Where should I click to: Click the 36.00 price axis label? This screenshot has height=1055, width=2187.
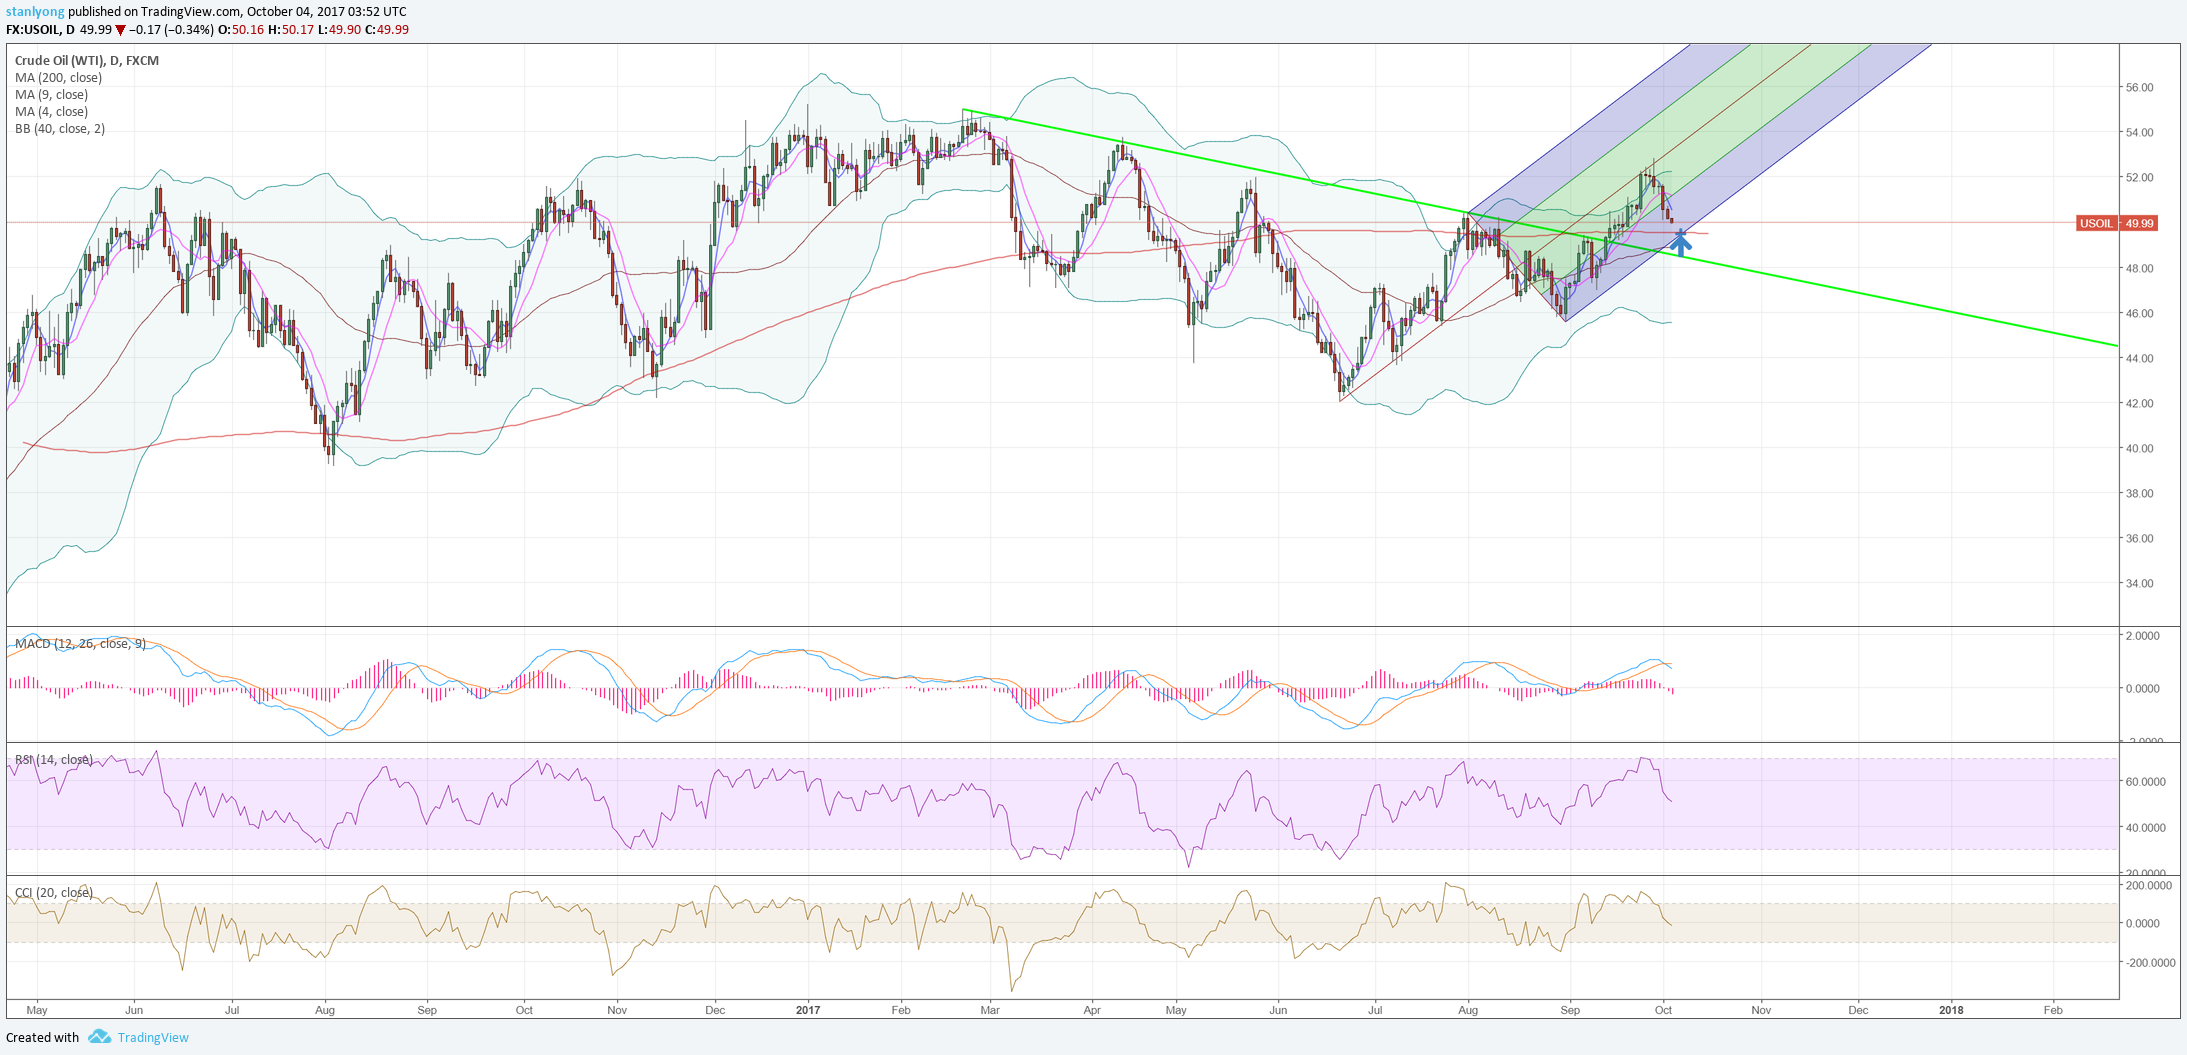point(2139,538)
